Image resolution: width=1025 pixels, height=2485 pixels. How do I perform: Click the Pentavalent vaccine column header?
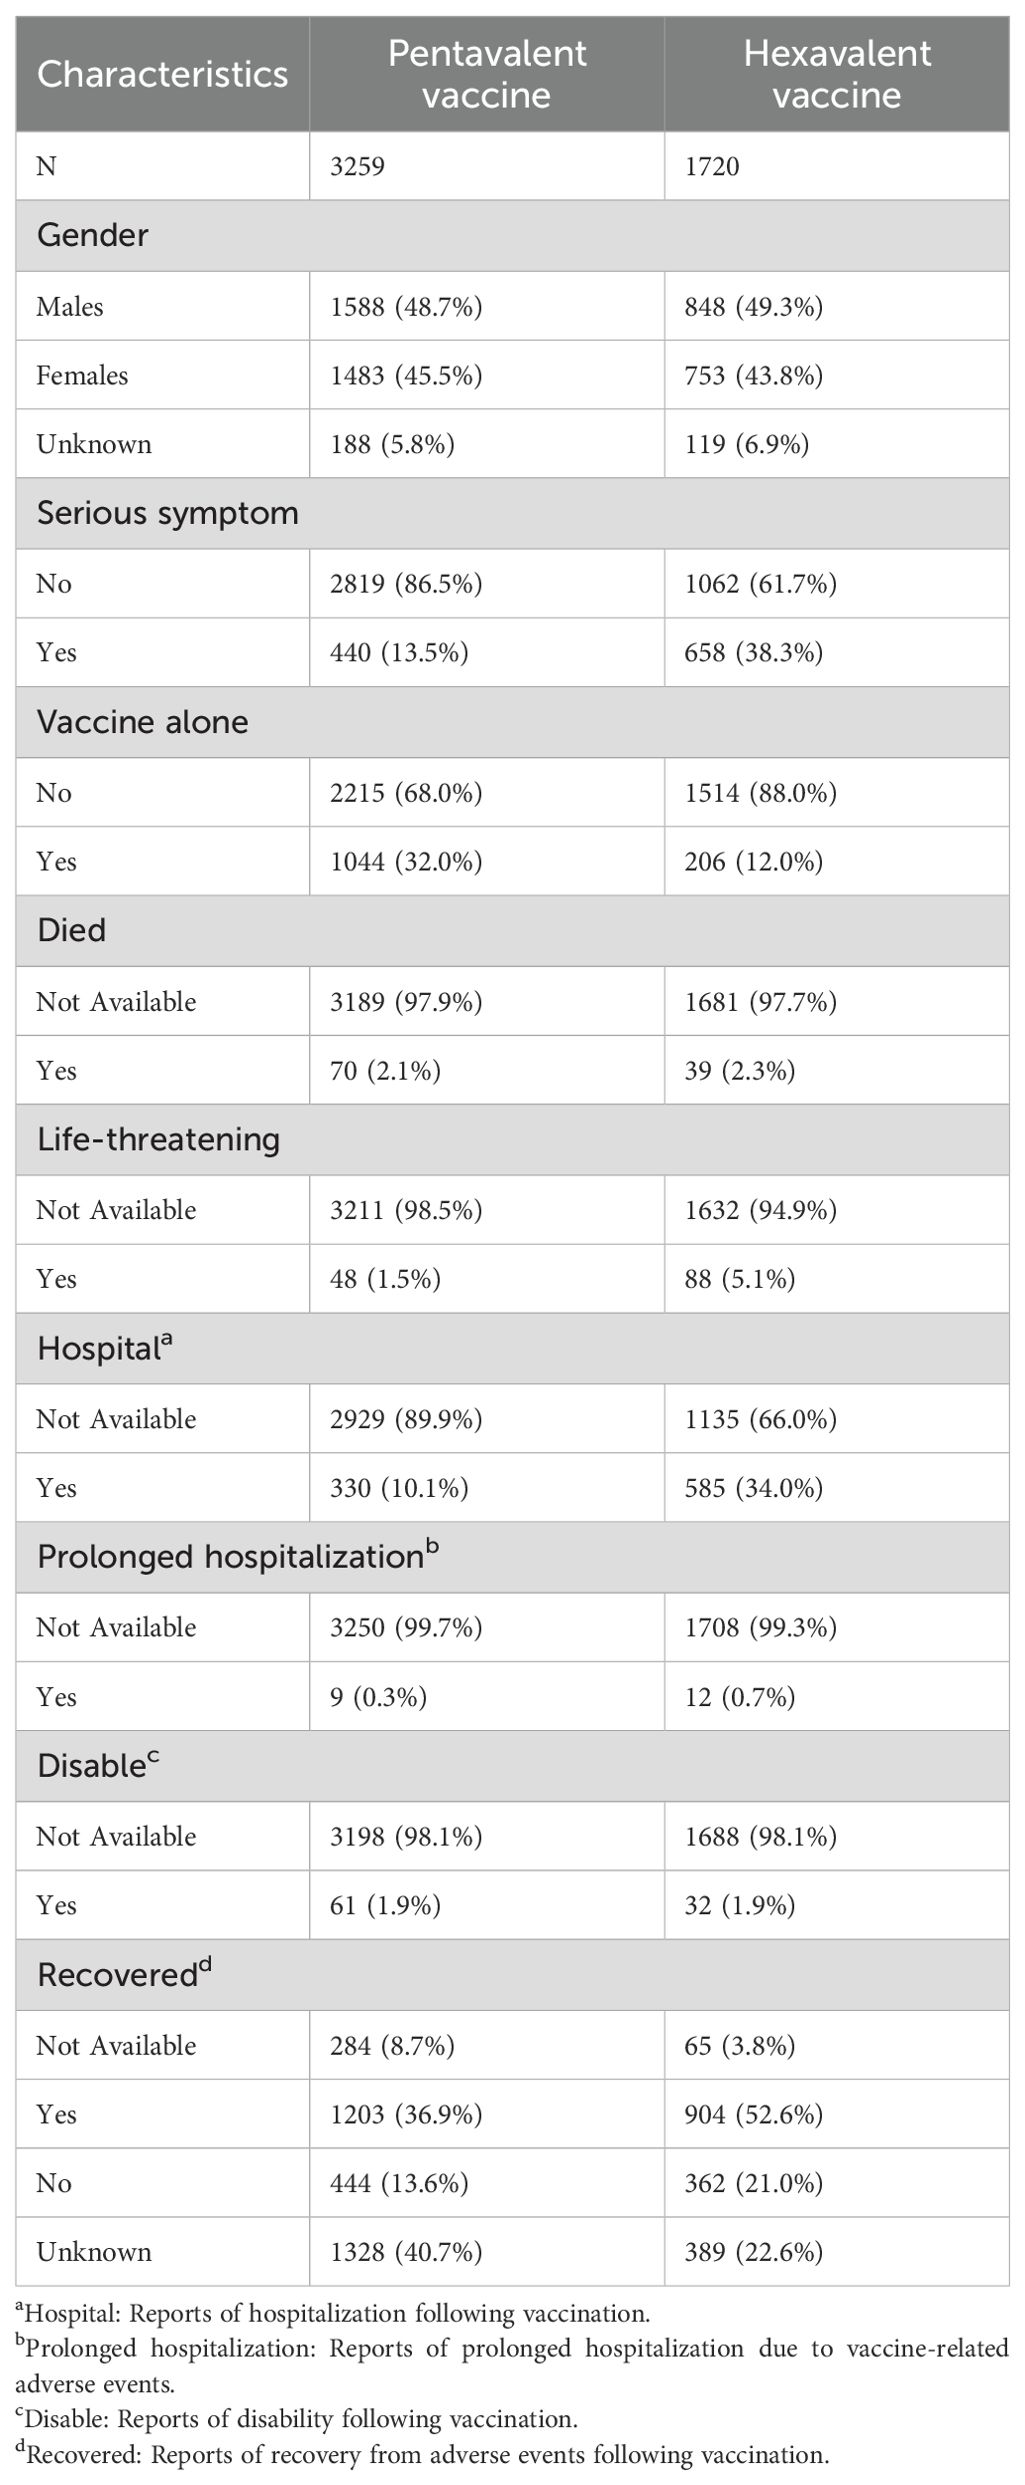(486, 75)
